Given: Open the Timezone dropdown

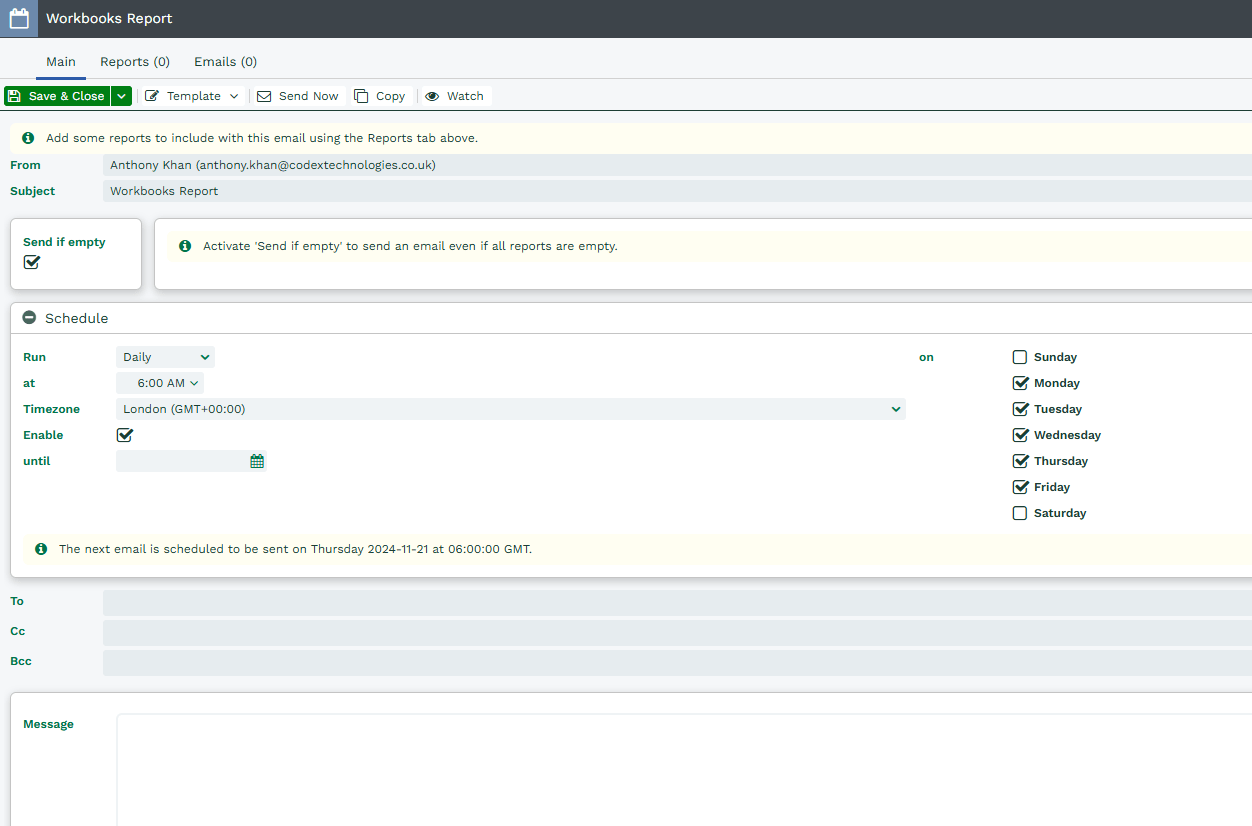Looking at the screenshot, I should [x=511, y=409].
